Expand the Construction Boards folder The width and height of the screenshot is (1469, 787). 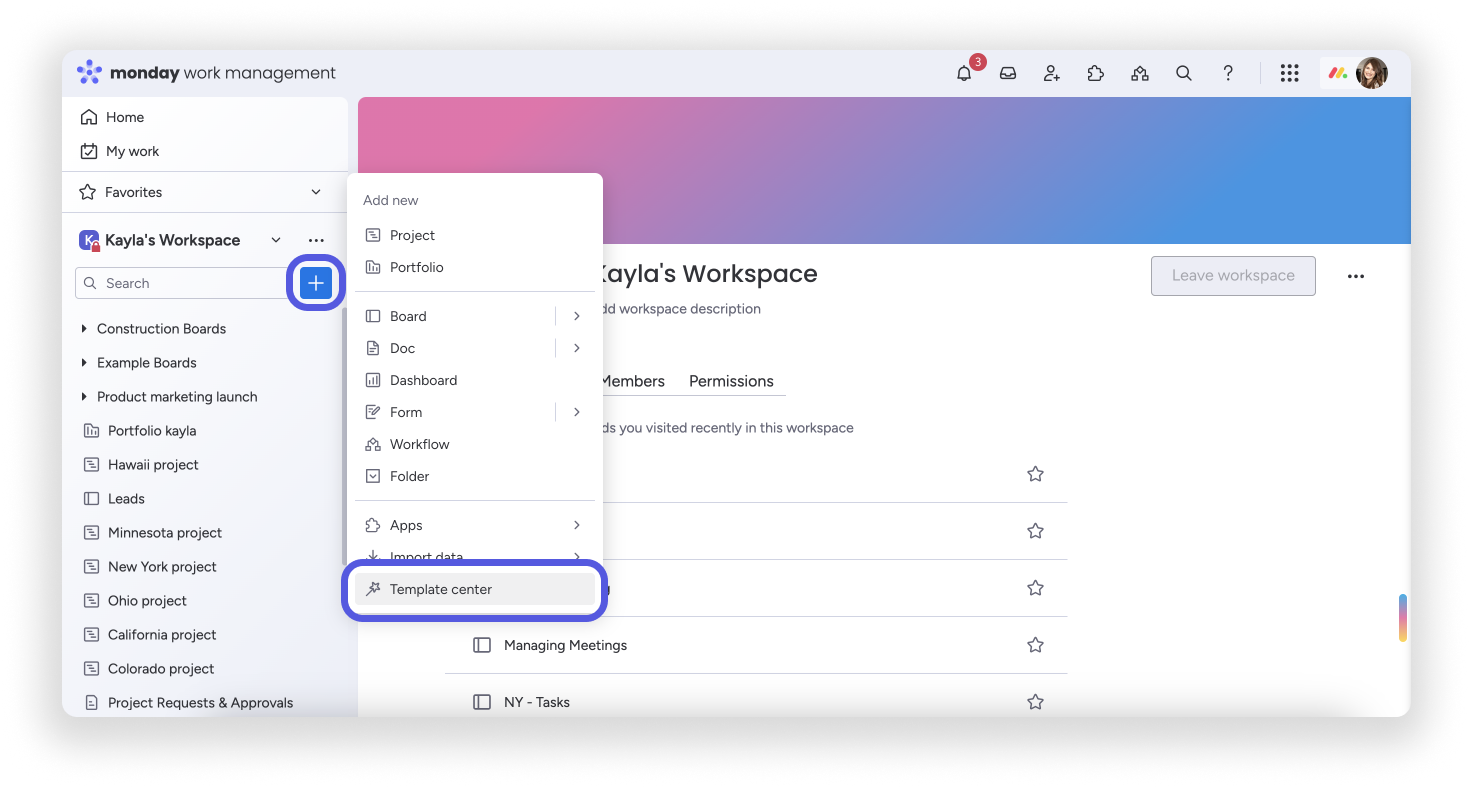click(x=84, y=329)
